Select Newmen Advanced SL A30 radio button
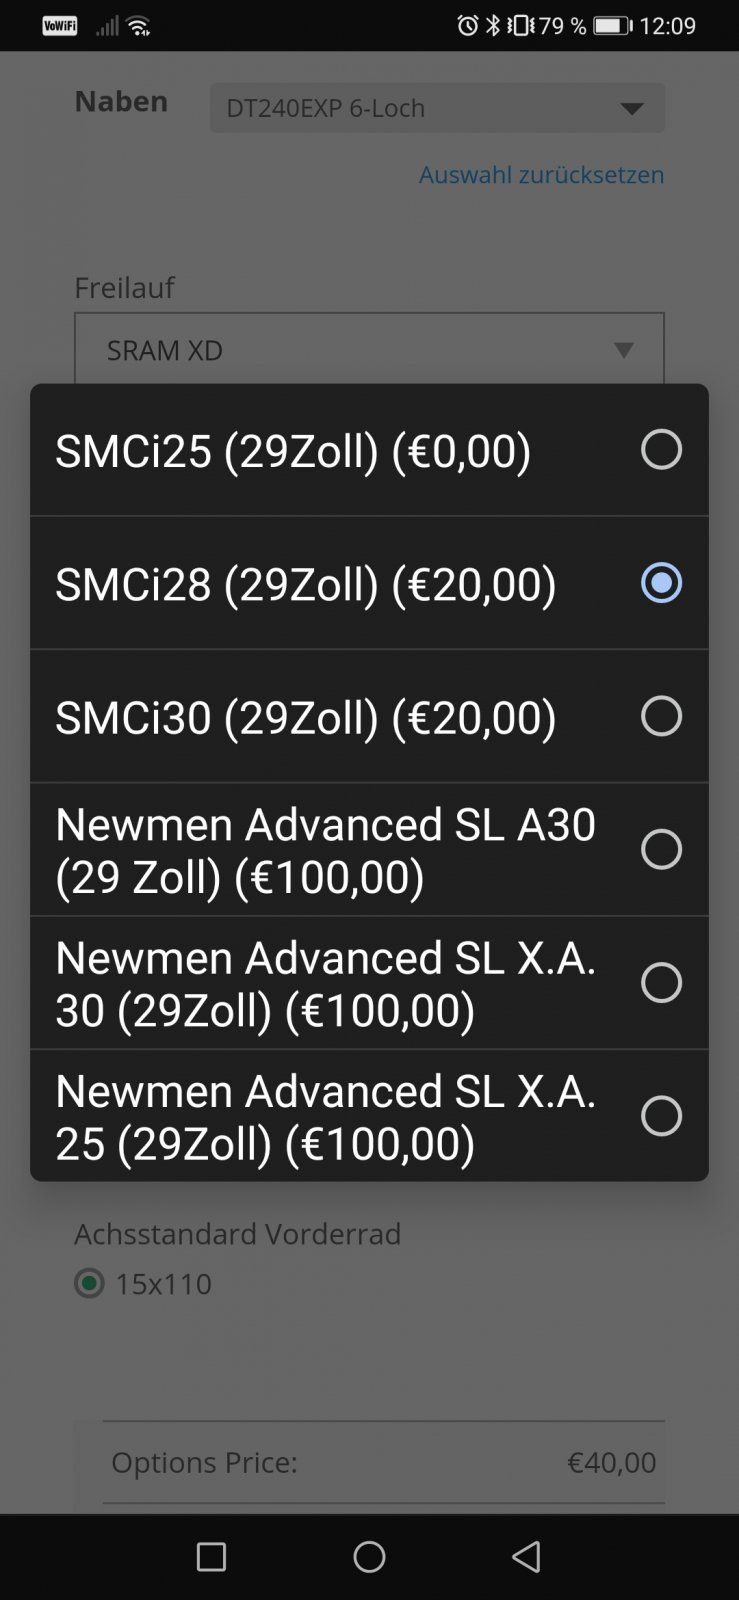Image resolution: width=739 pixels, height=1600 pixels. point(661,849)
